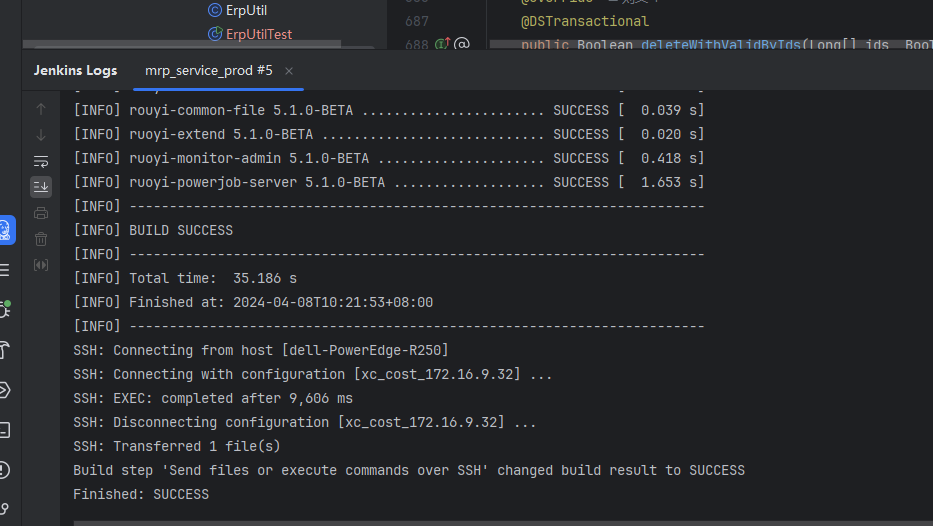The width and height of the screenshot is (933, 526).
Task: Click the down arrow in log toolbar
Action: pyautogui.click(x=41, y=135)
